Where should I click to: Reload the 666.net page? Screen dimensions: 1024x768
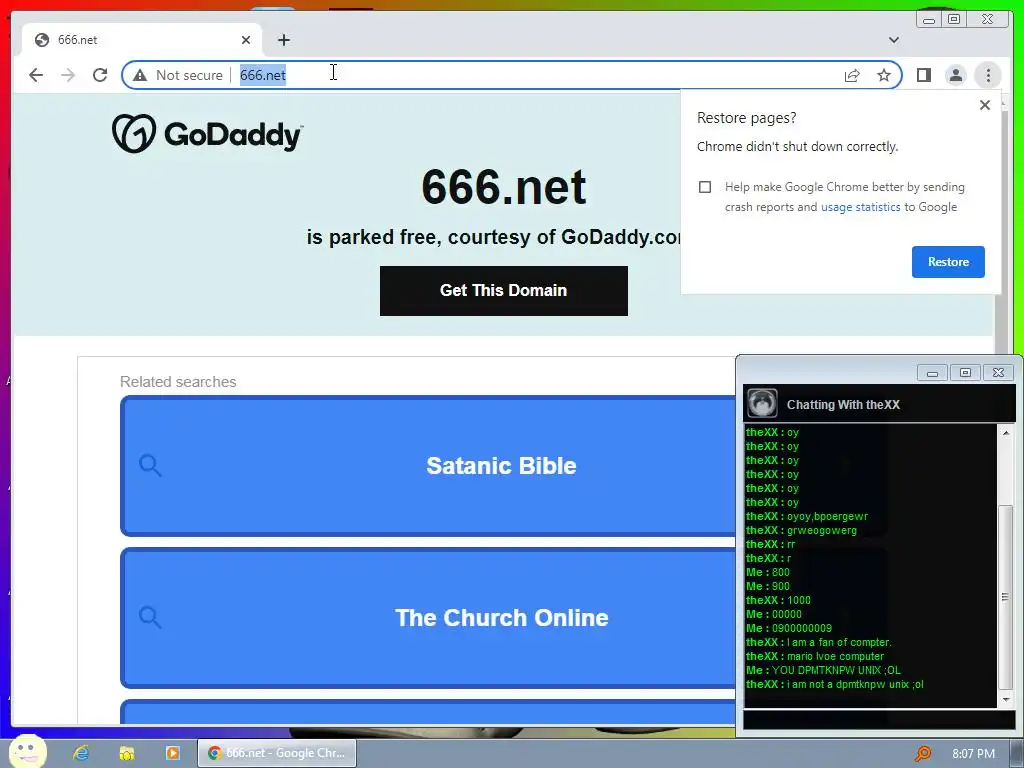click(100, 75)
